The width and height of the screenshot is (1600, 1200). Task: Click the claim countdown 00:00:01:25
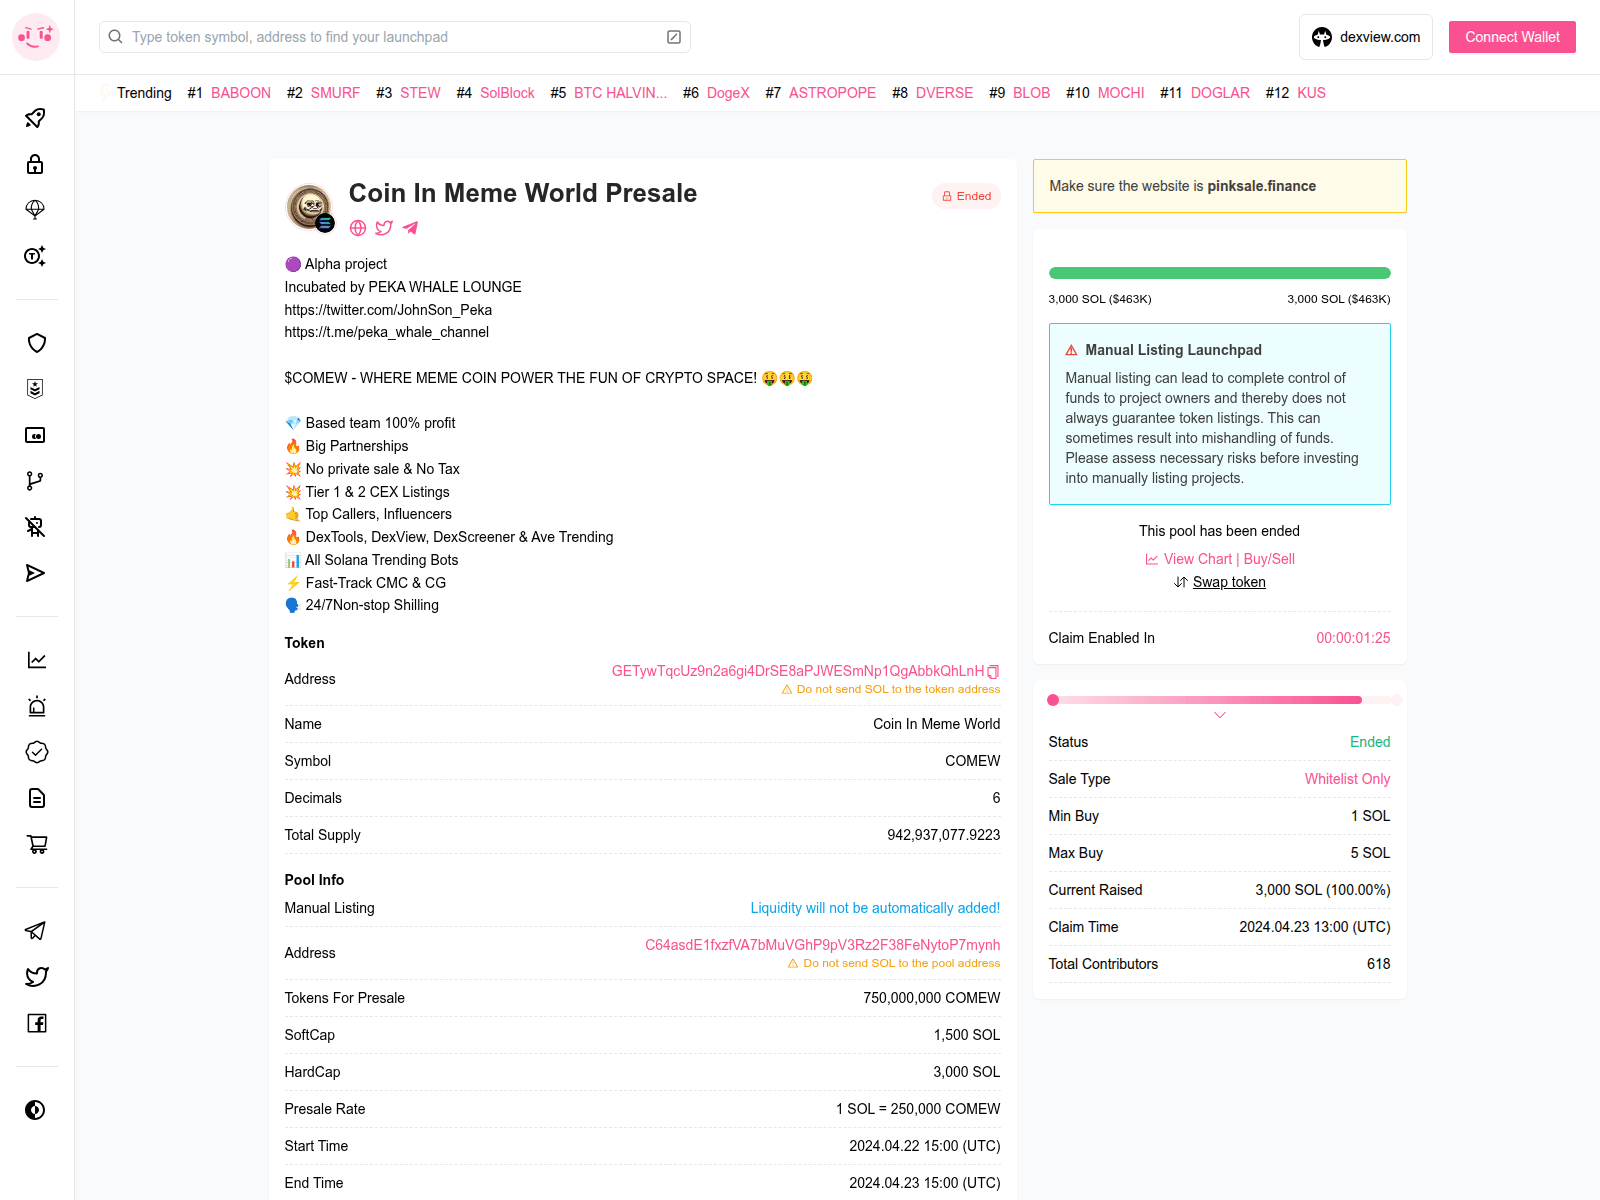tap(1353, 638)
